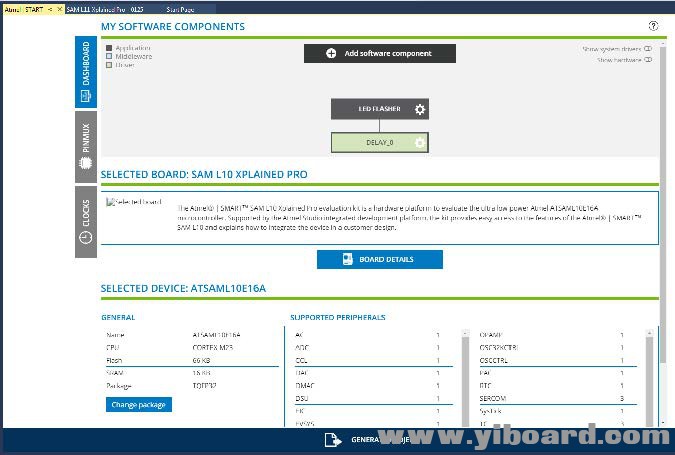Click the Flash 66 KB value
The width and height of the screenshot is (675, 455).
pyautogui.click(x=201, y=360)
